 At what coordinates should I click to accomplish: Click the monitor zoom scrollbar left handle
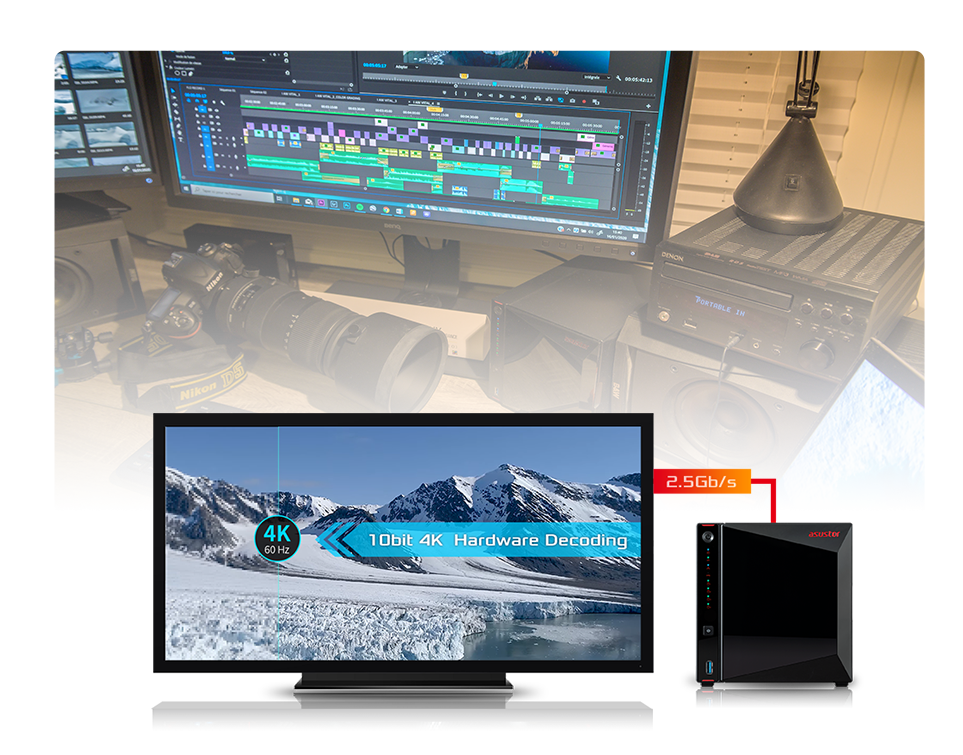pos(456,86)
